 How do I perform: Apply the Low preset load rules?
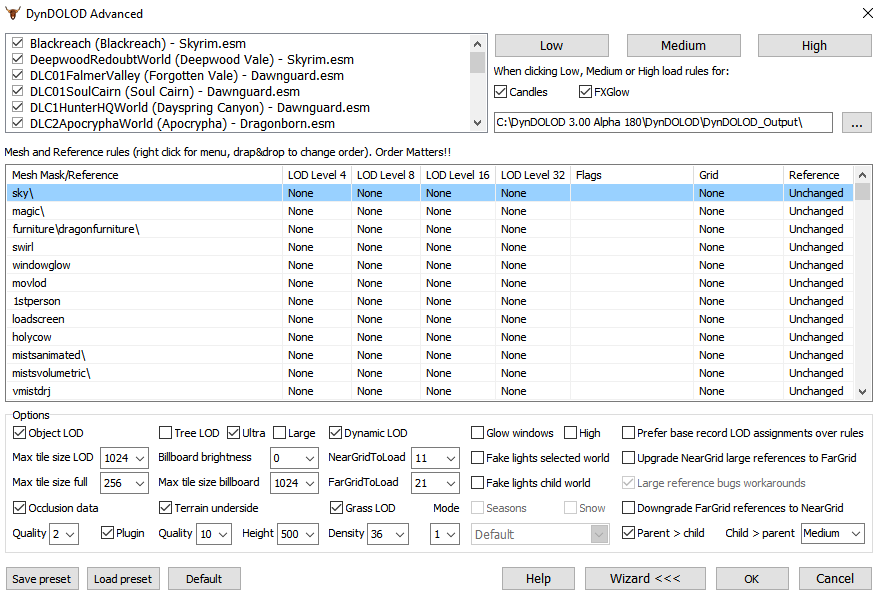click(x=551, y=45)
